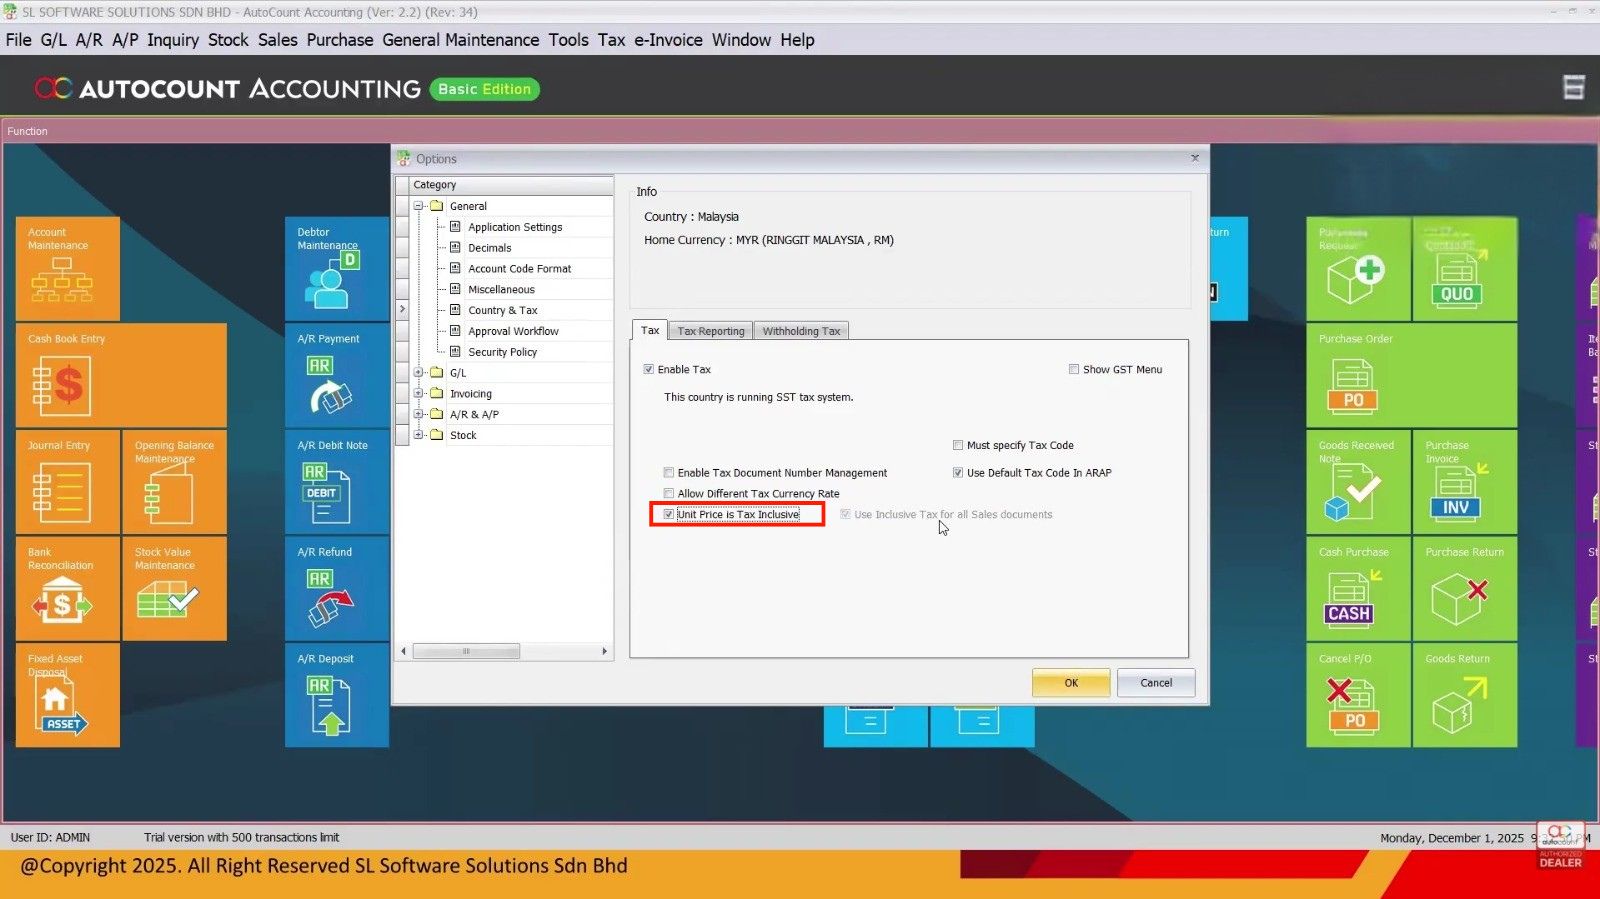Open the A/R Debit Note tile
This screenshot has width=1600, height=899.
click(337, 482)
